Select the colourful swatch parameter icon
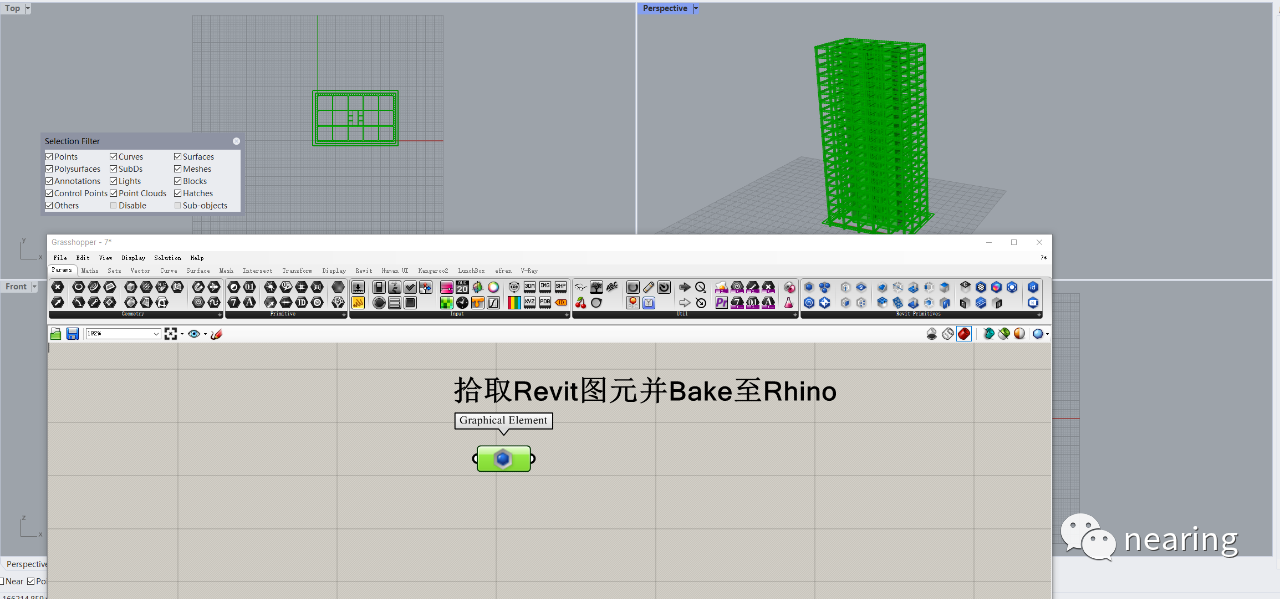 point(493,288)
